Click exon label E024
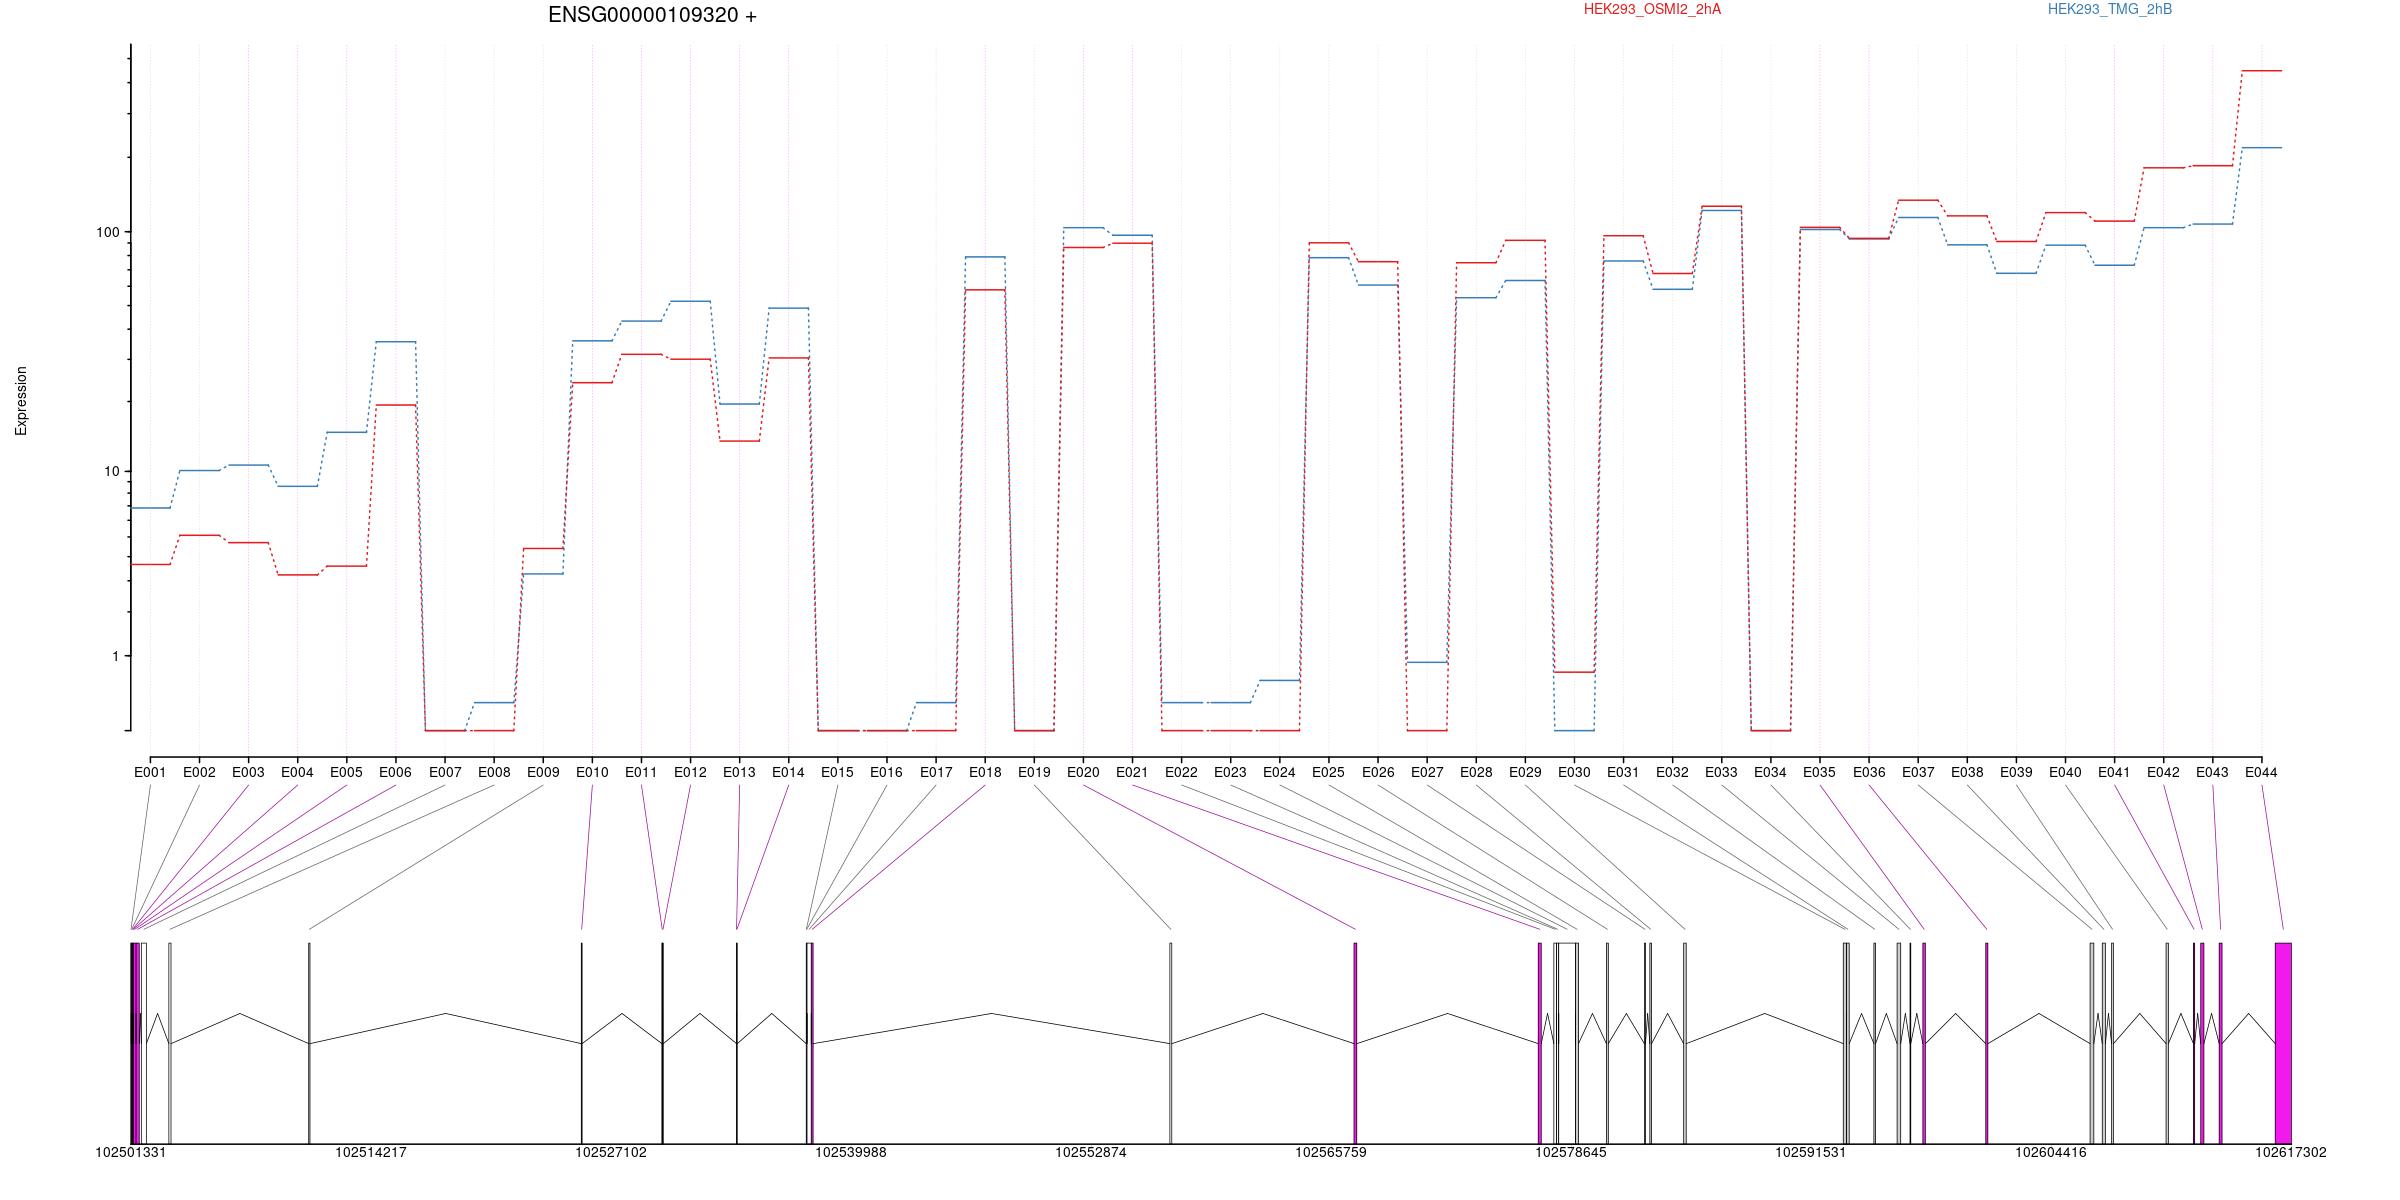This screenshot has height=1200, width=2400. point(1279,772)
